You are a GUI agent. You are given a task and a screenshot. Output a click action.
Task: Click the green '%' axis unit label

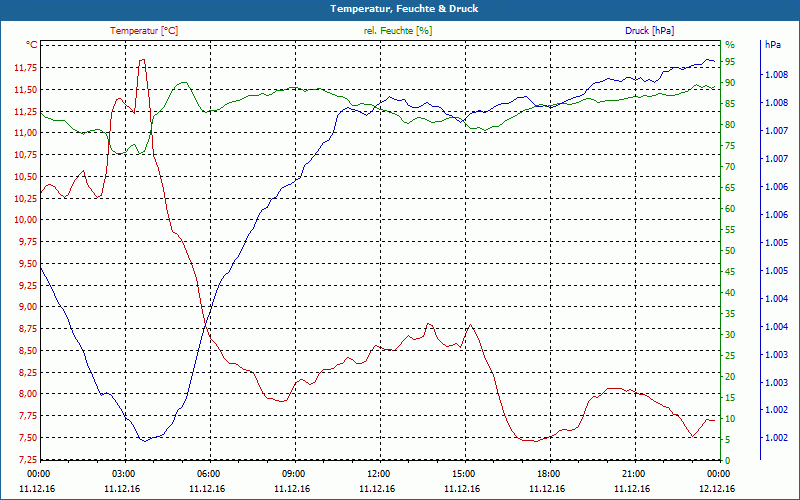[730, 45]
